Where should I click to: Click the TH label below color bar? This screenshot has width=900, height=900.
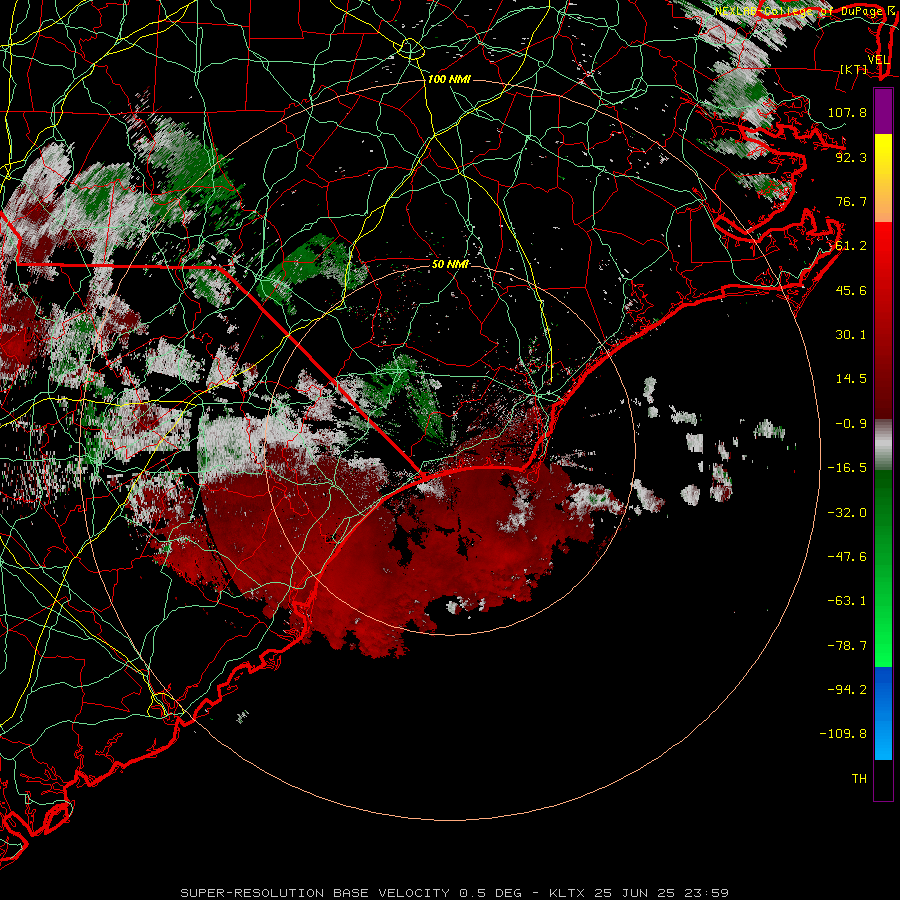click(859, 779)
